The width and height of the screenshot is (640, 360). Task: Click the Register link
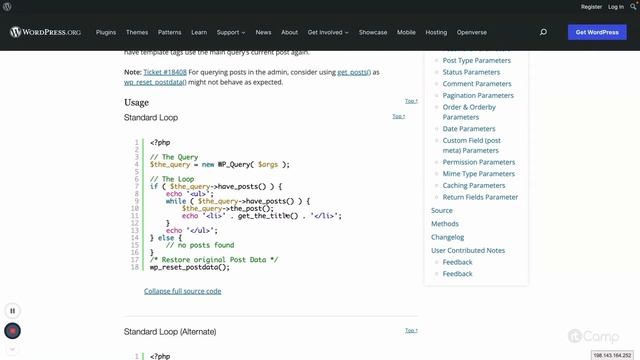(x=591, y=7)
